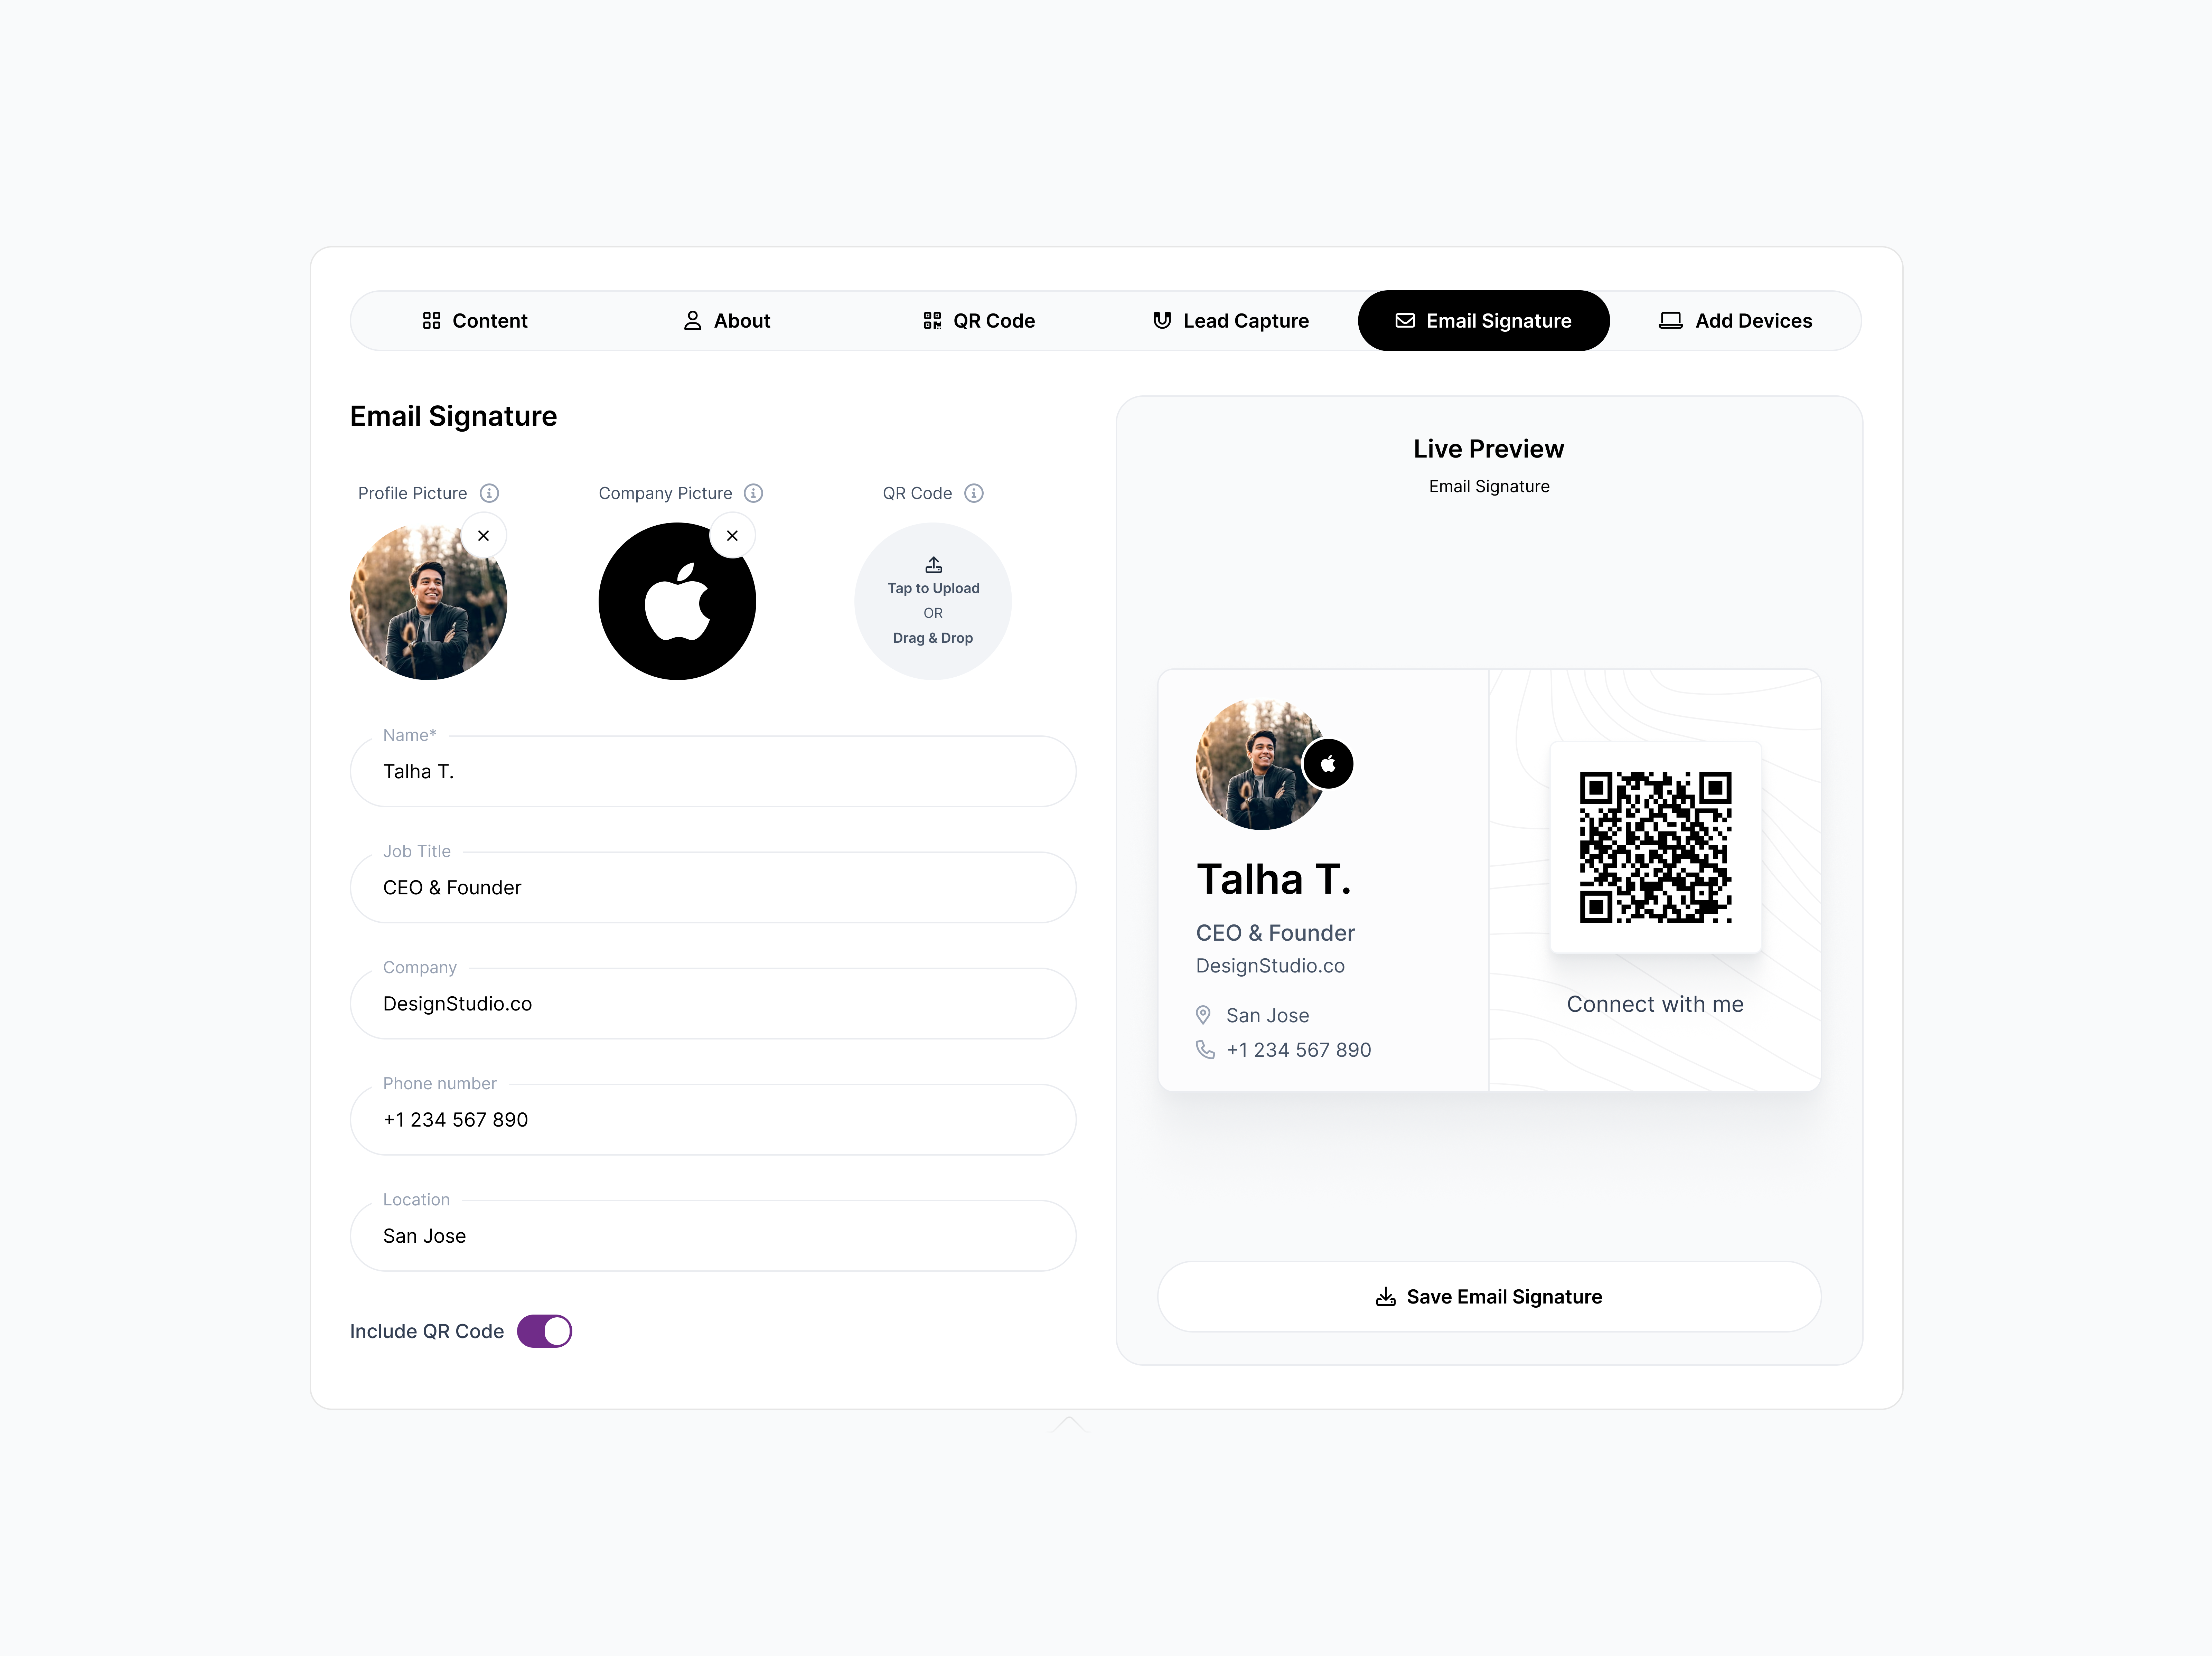Click the QR code image in preview

1656,847
